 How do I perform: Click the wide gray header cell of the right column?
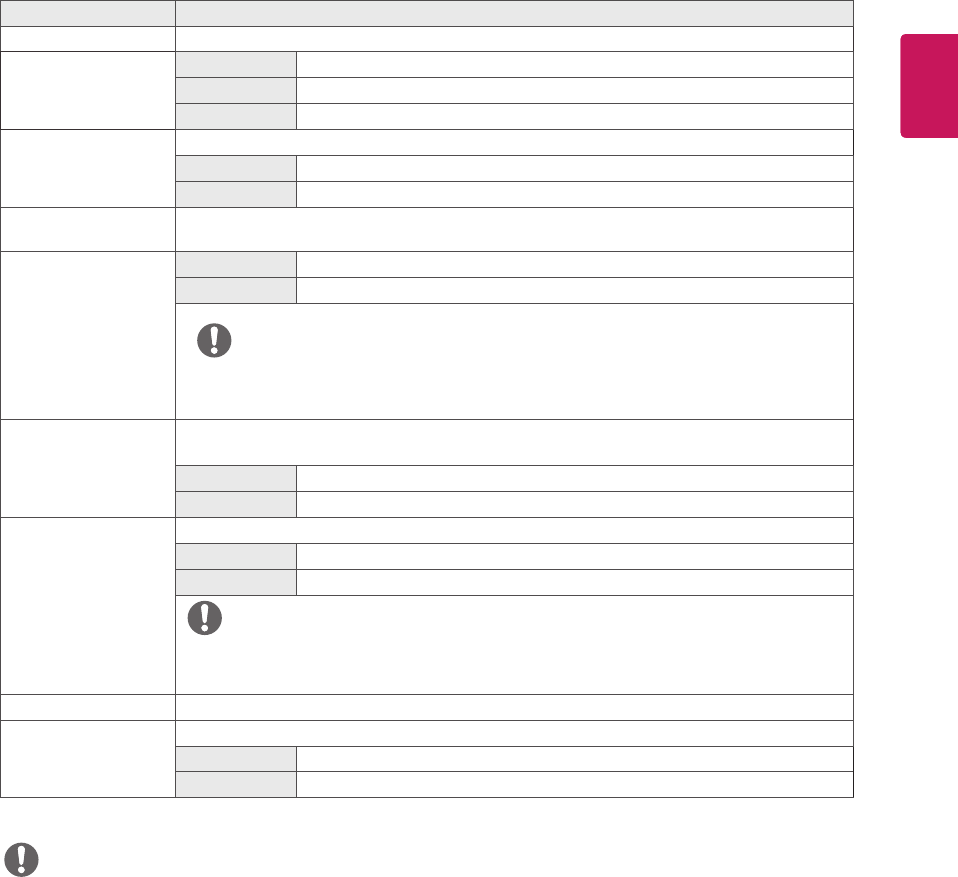(x=514, y=13)
